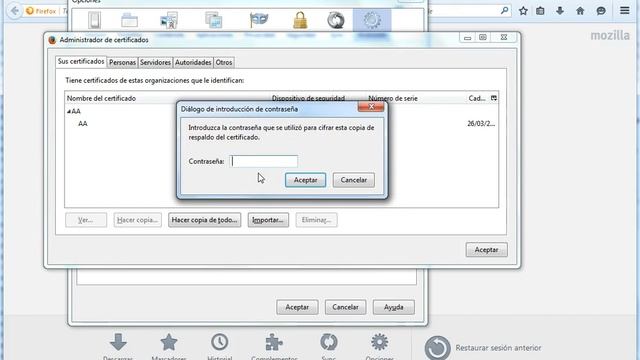The width and height of the screenshot is (640, 360).
Task: Go to home page via house icon
Action: pyautogui.click(x=580, y=11)
